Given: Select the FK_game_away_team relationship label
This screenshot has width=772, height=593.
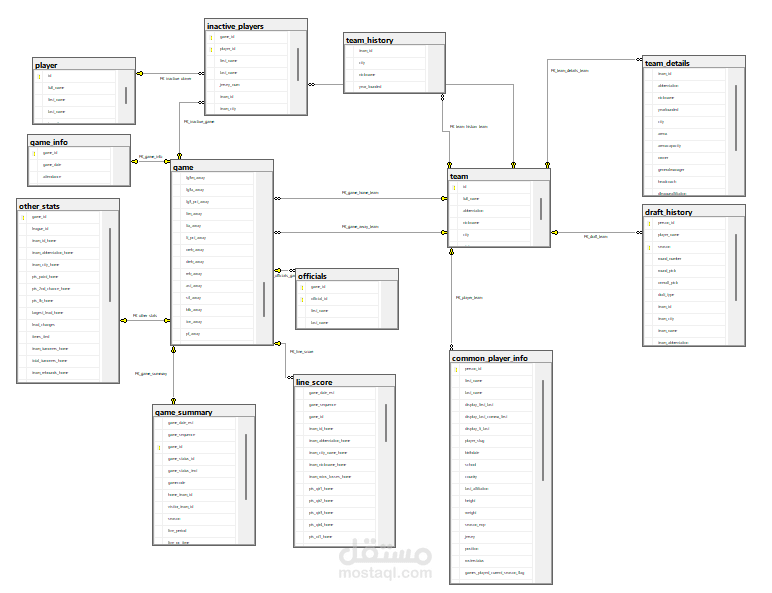Looking at the screenshot, I should (x=360, y=227).
